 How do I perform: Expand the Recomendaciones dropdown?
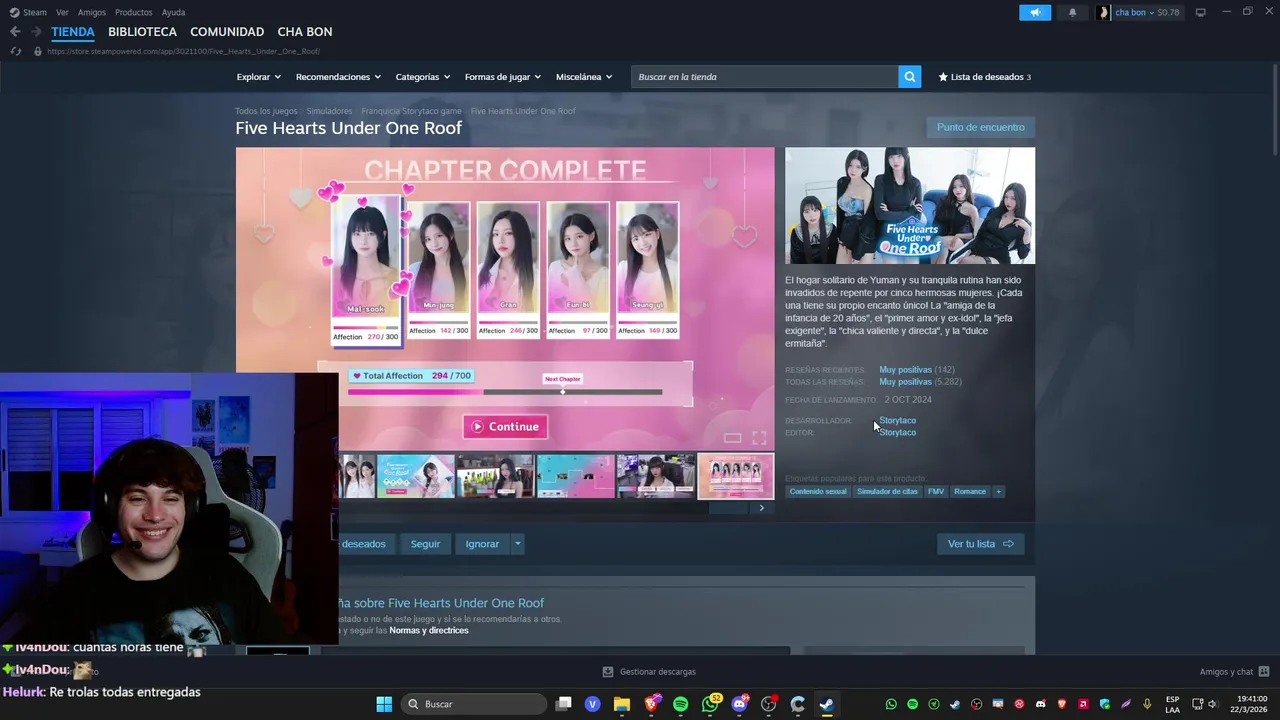coord(338,77)
